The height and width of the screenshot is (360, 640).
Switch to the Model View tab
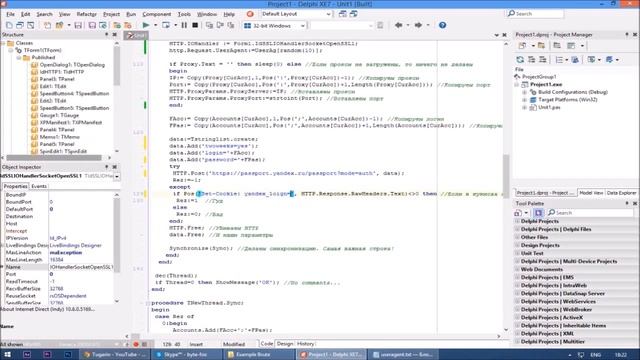pyautogui.click(x=591, y=193)
